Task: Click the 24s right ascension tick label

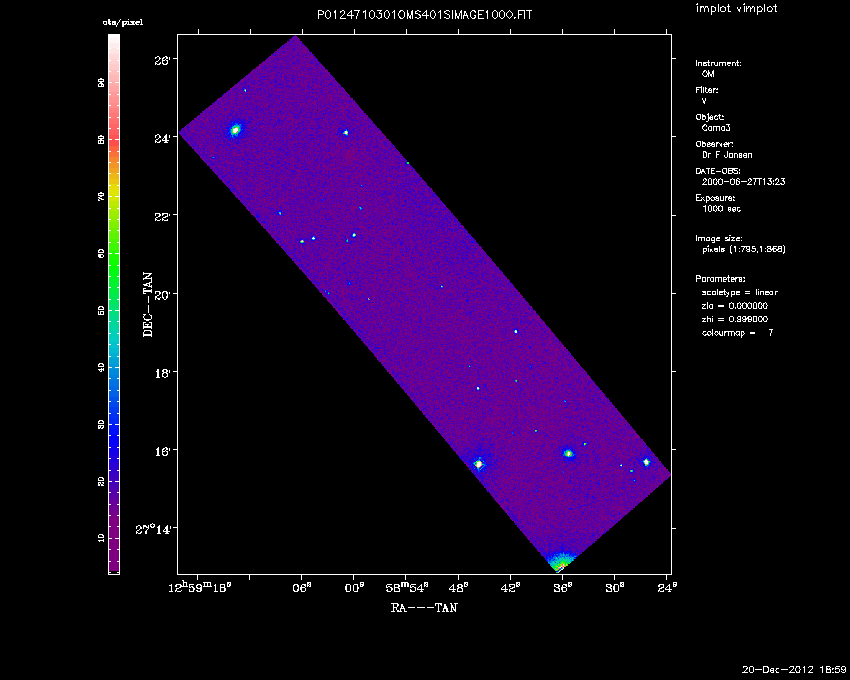Action: [x=667, y=588]
